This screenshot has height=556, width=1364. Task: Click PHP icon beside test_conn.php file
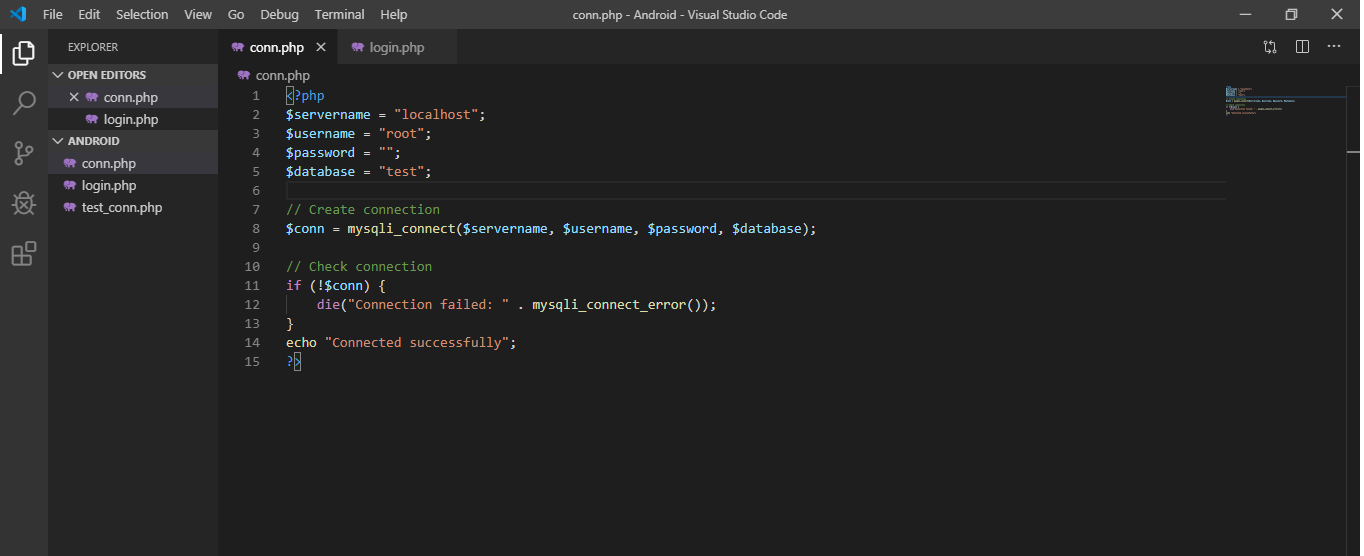point(70,207)
